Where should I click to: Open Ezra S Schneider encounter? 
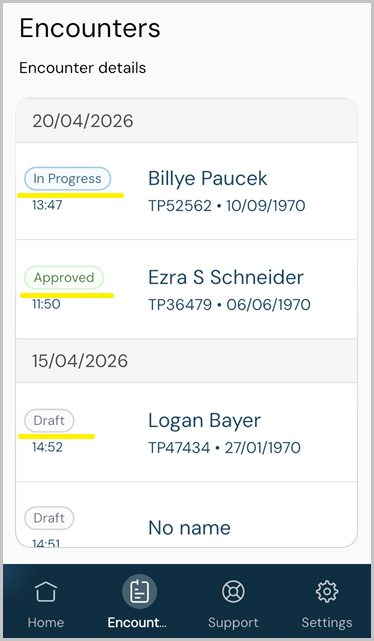186,289
